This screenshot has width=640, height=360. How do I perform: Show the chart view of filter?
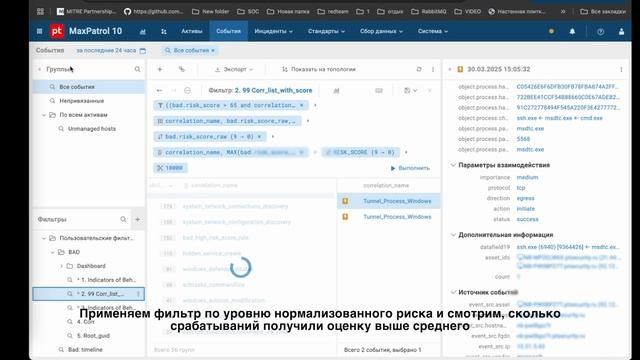point(336,91)
